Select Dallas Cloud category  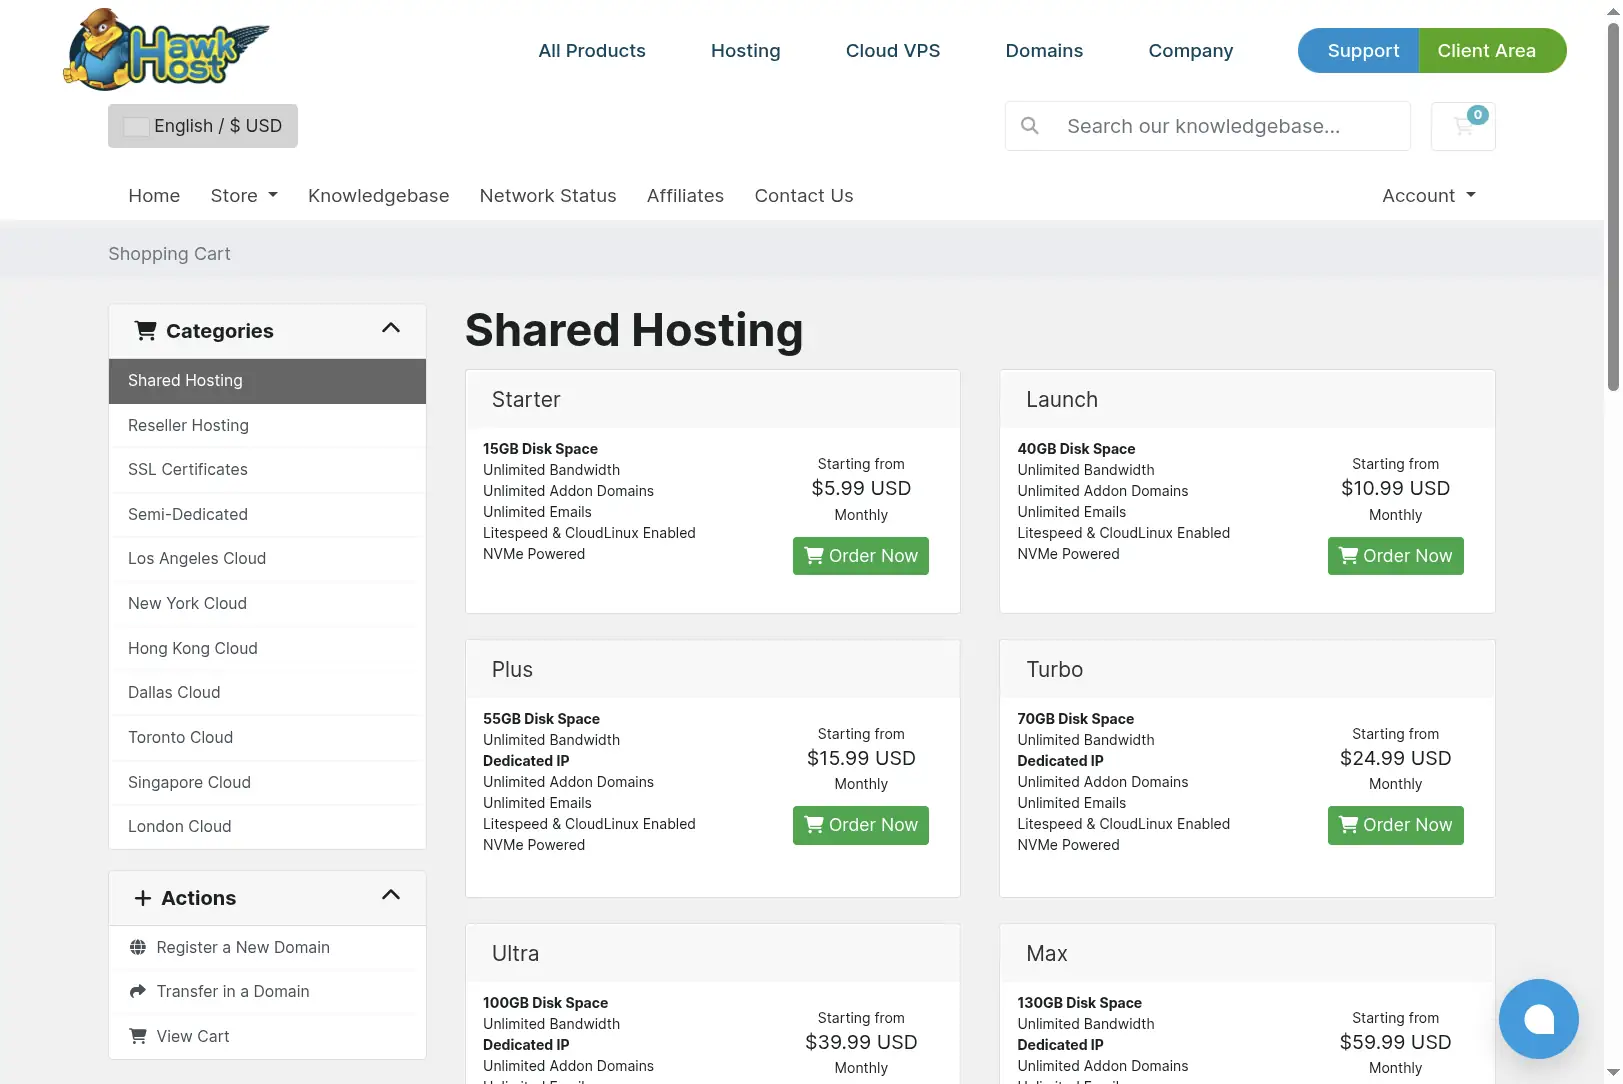pos(267,692)
